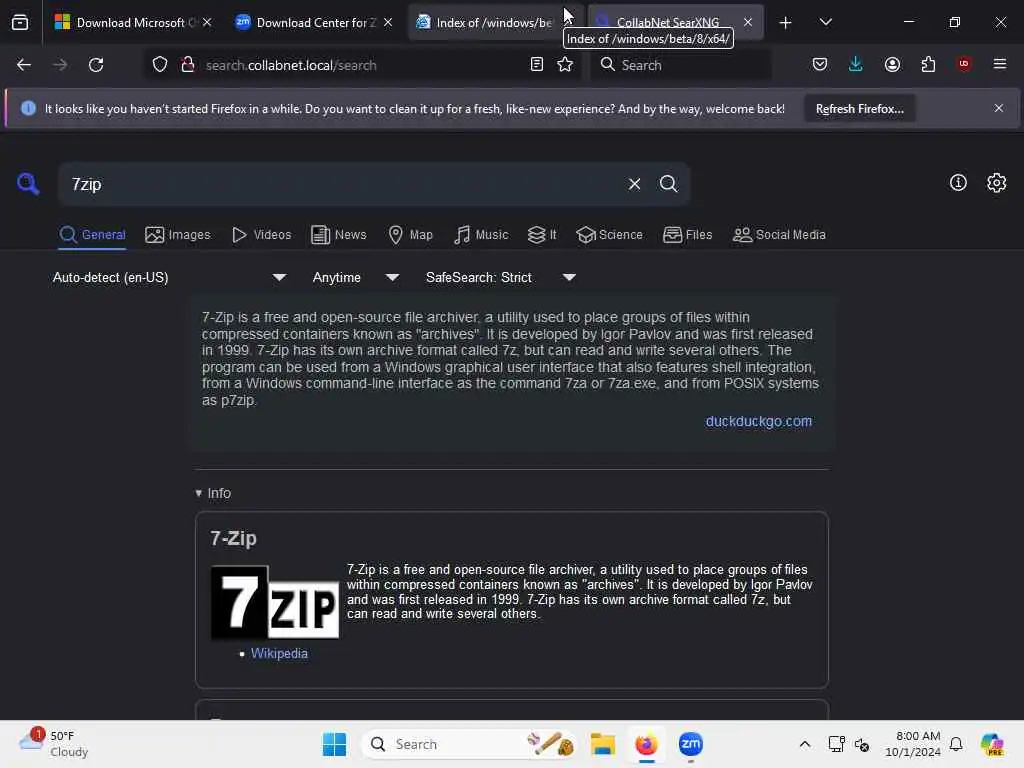The width and height of the screenshot is (1024, 768).
Task: Open the Anytime time range dropdown
Action: point(356,278)
